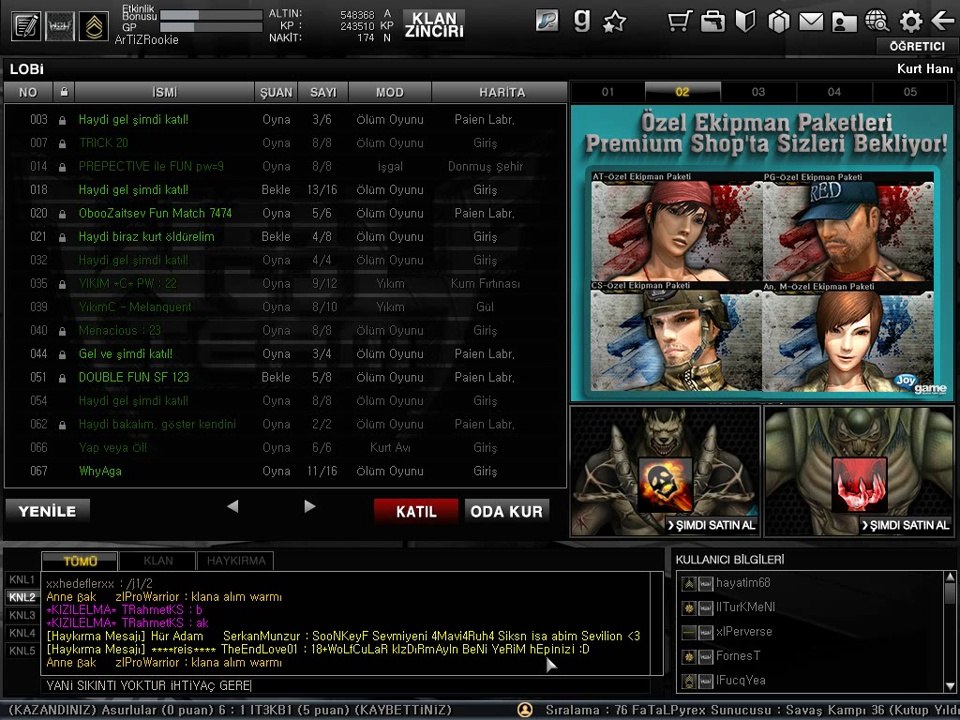
Task: Click the red KATIL join button
Action: coord(416,511)
